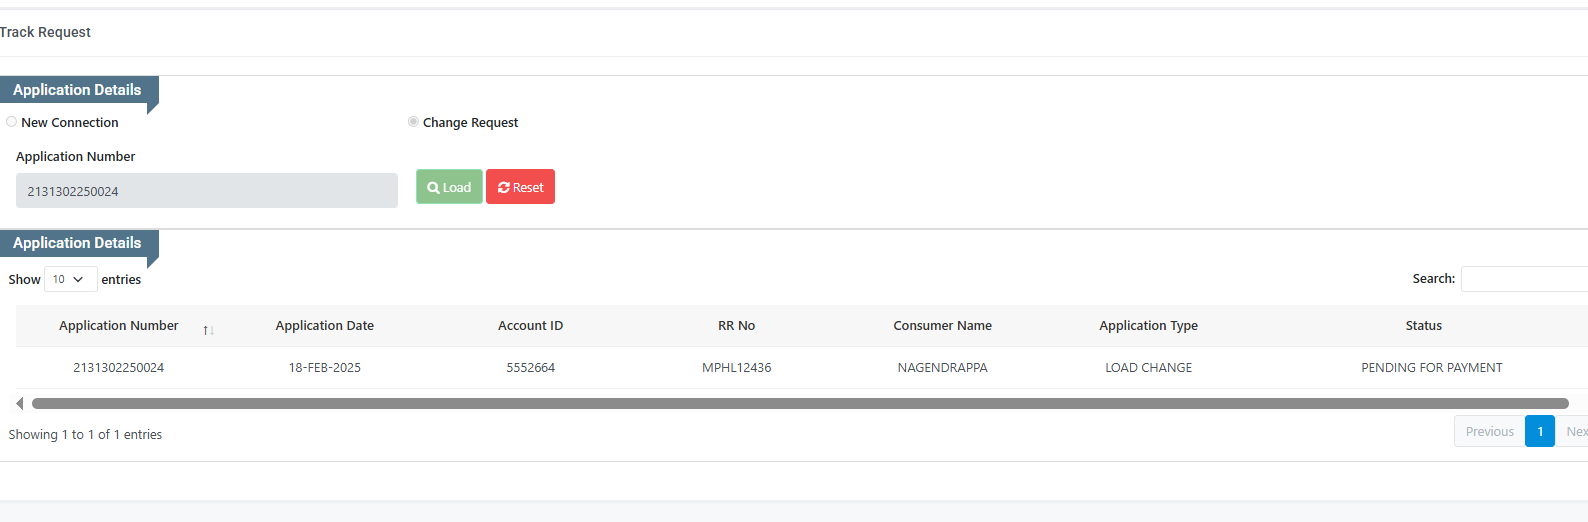
Task: Focus the table Search box
Action: [1523, 279]
